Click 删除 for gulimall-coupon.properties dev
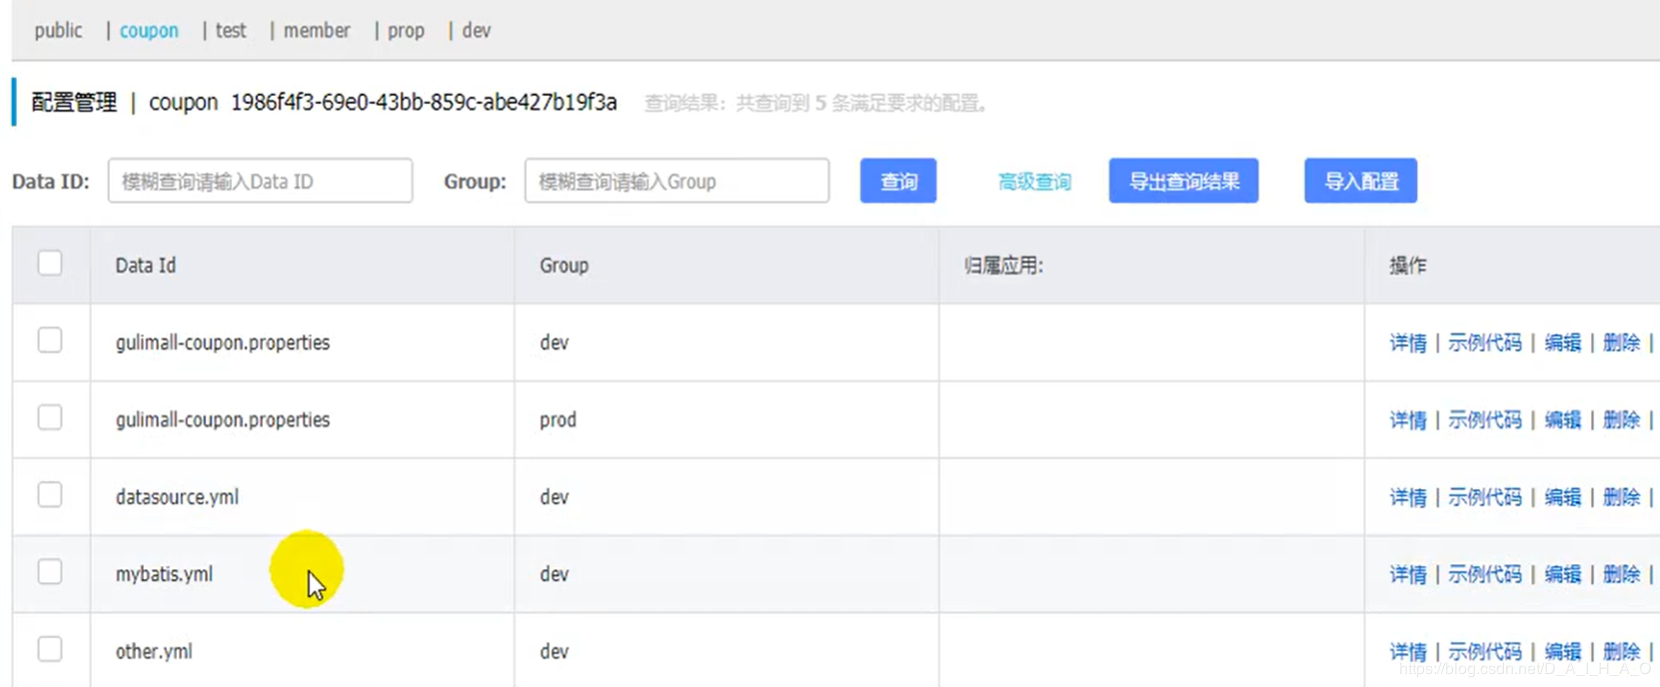Image resolution: width=1660 pixels, height=687 pixels. 1621,343
